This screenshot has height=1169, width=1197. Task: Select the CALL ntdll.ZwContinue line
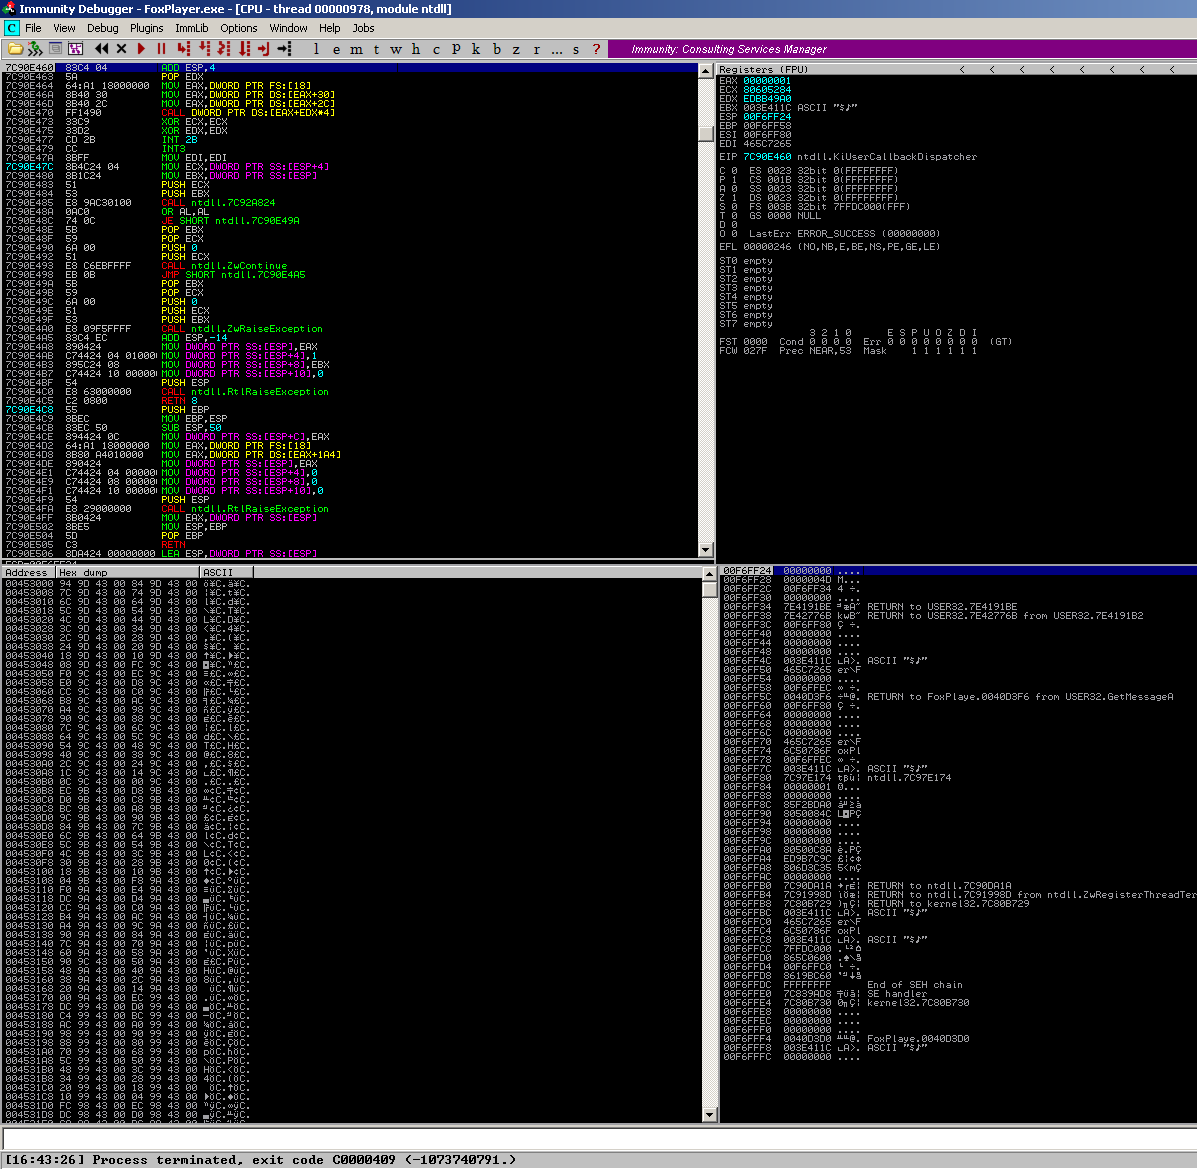pos(350,266)
